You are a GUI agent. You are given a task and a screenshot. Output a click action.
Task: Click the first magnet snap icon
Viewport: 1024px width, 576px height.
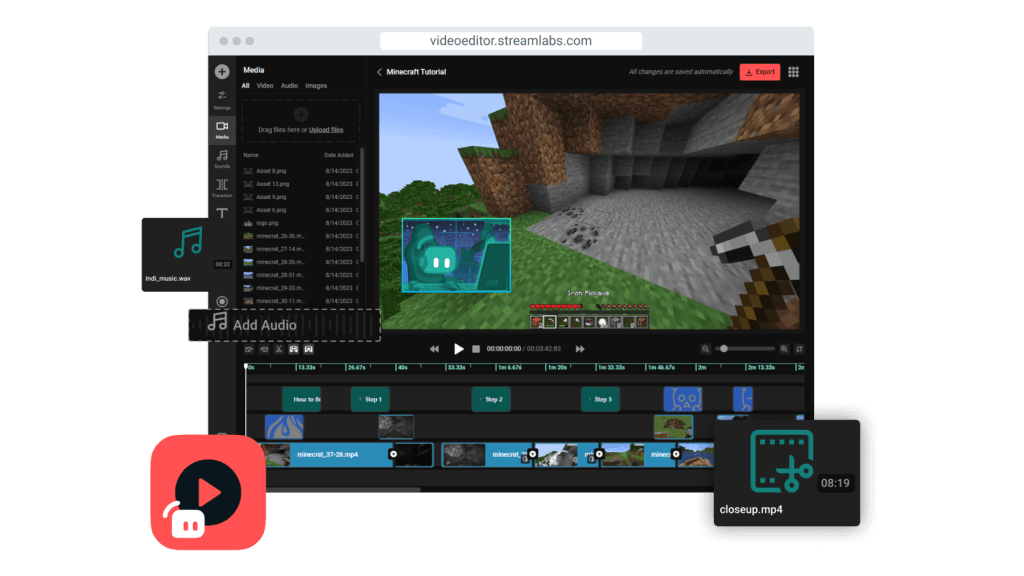click(294, 349)
